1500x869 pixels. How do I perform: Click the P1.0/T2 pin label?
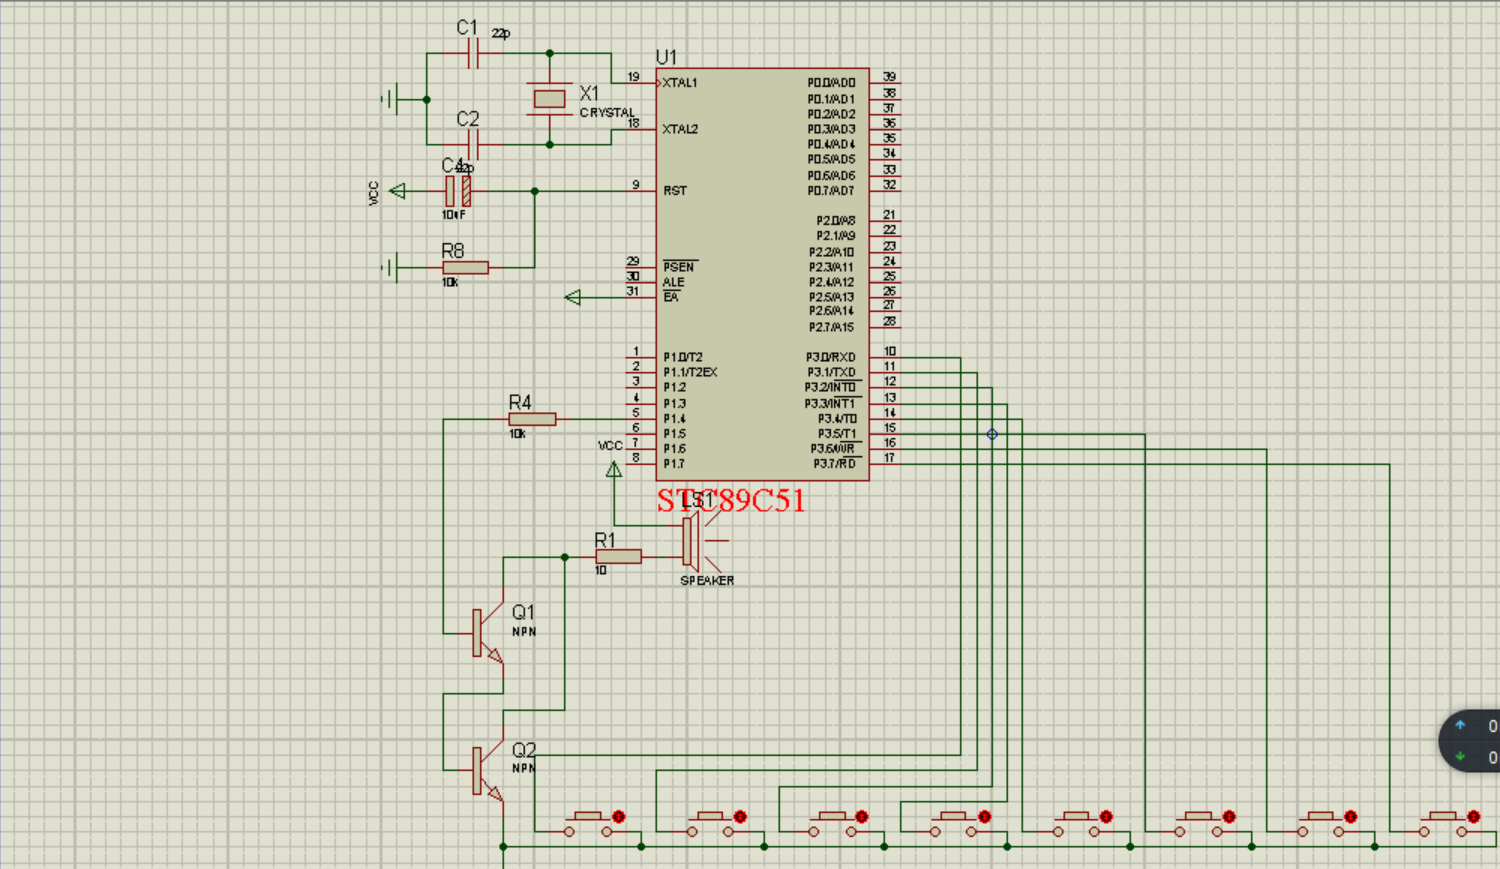click(683, 357)
